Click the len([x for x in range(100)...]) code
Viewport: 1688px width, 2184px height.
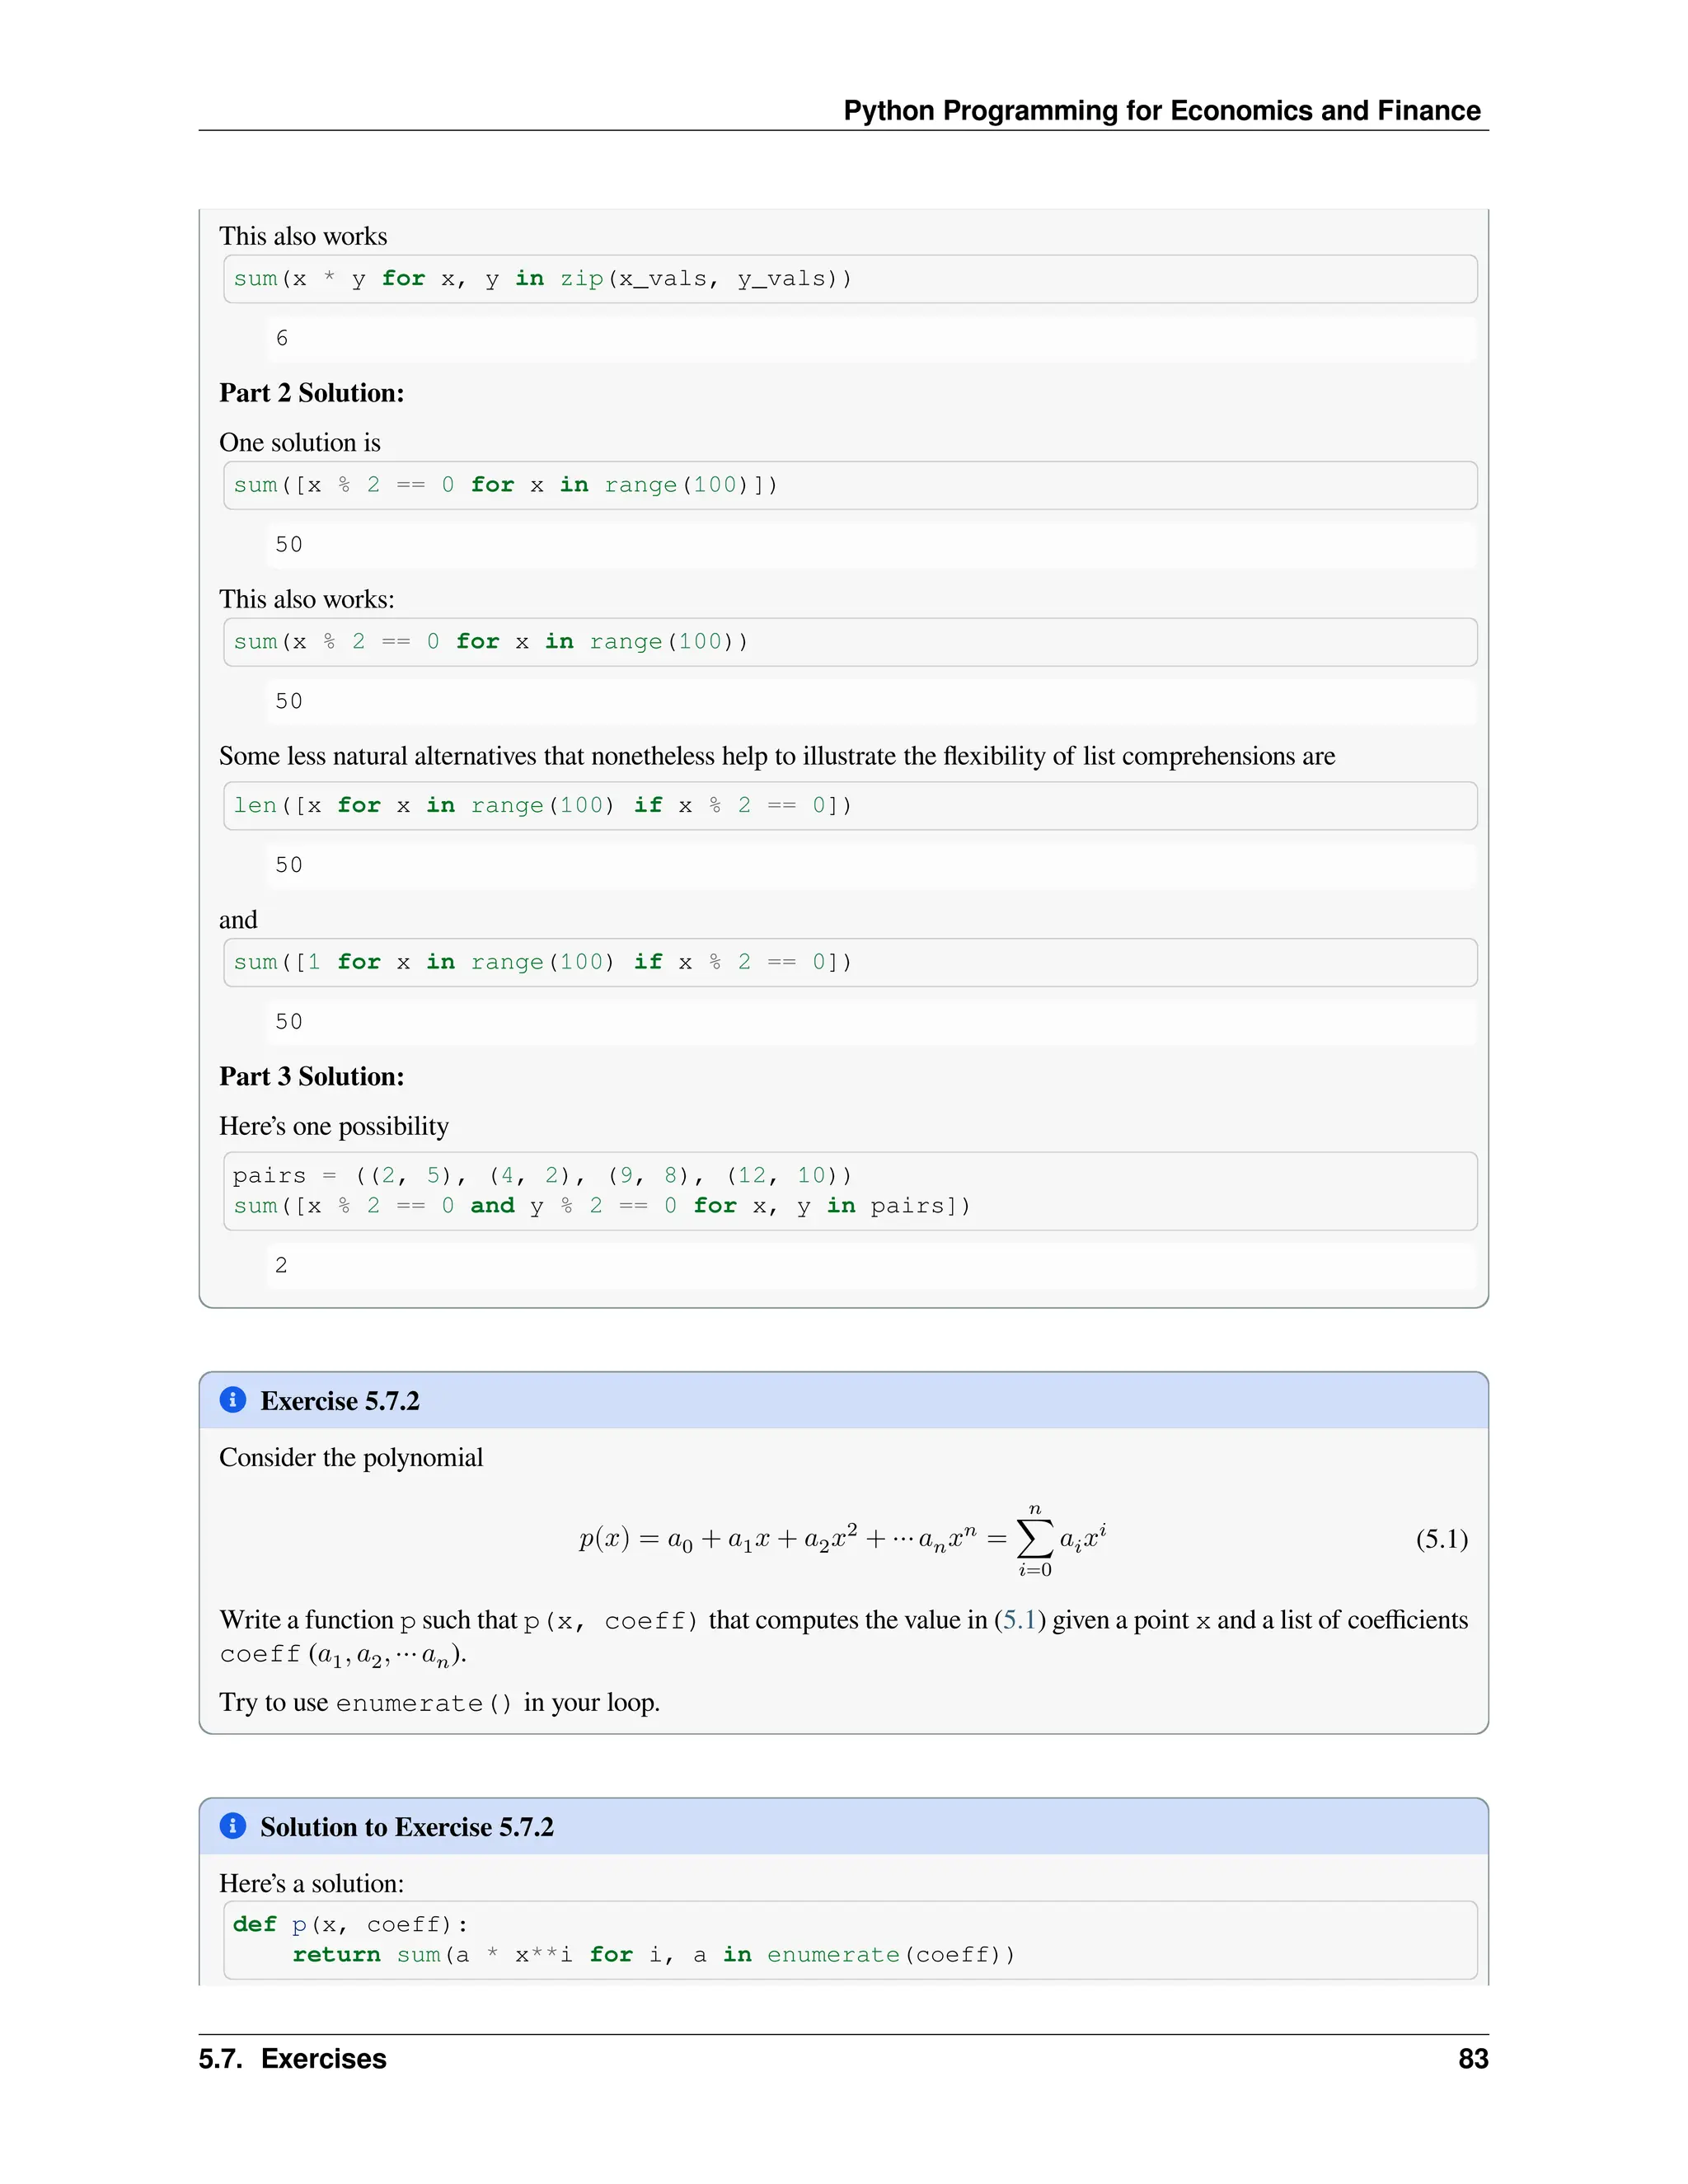point(850,806)
